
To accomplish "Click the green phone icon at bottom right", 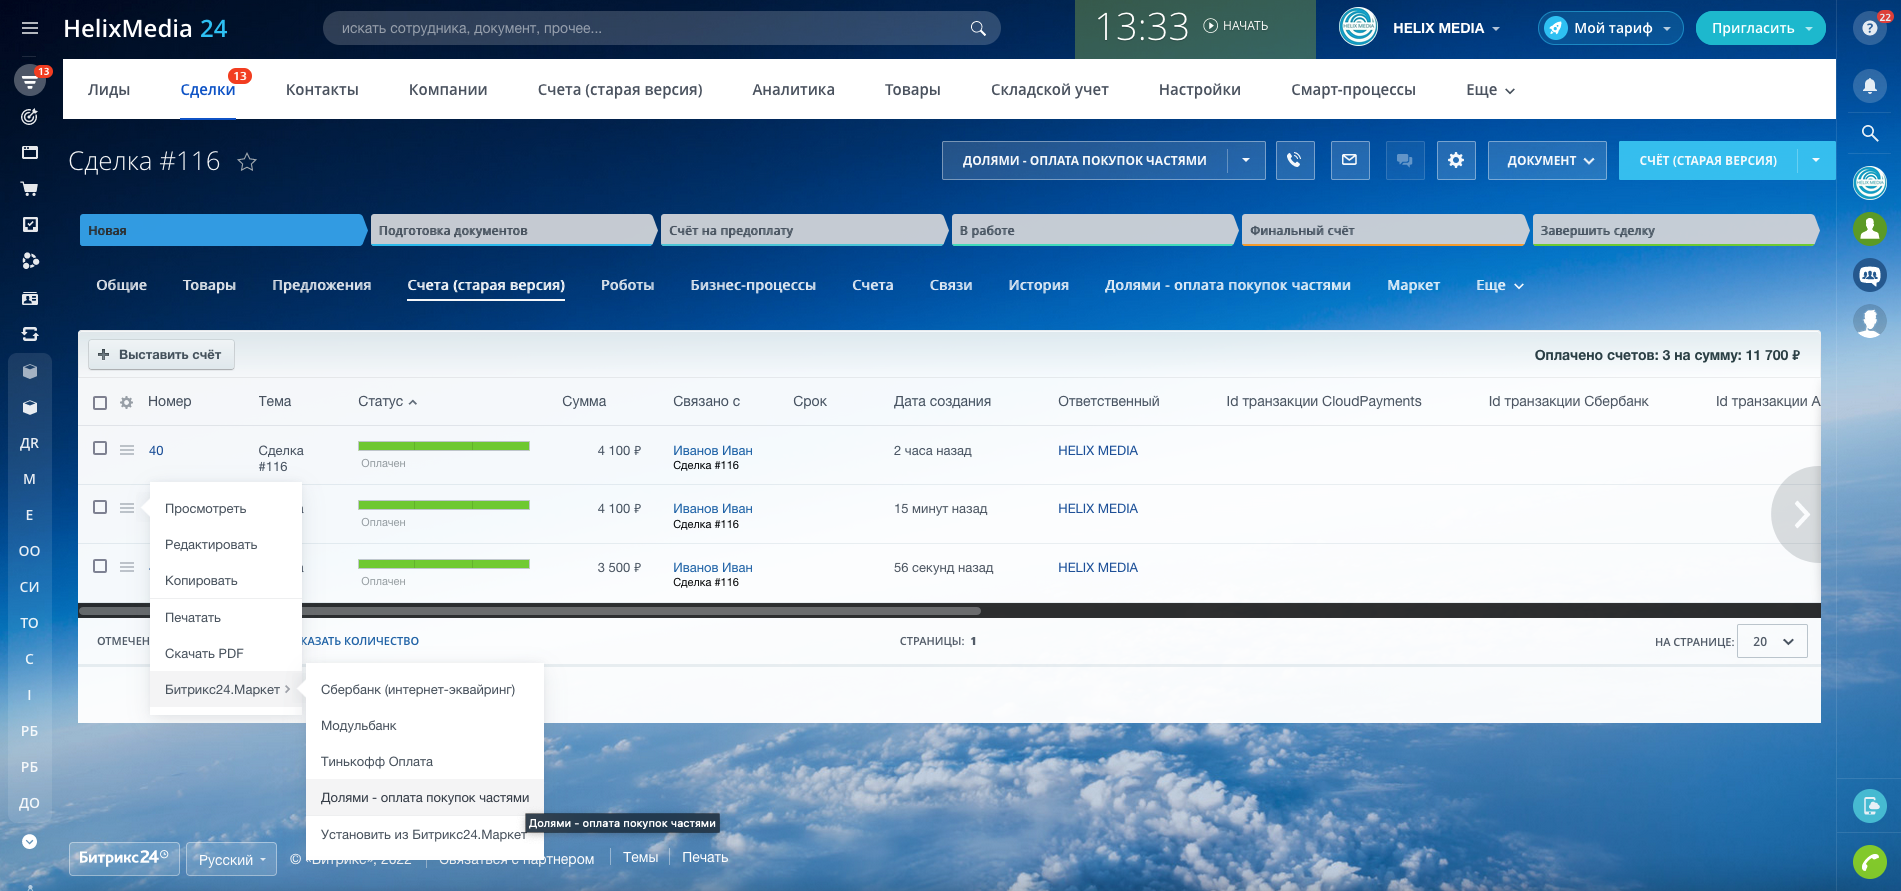I will click(1869, 861).
